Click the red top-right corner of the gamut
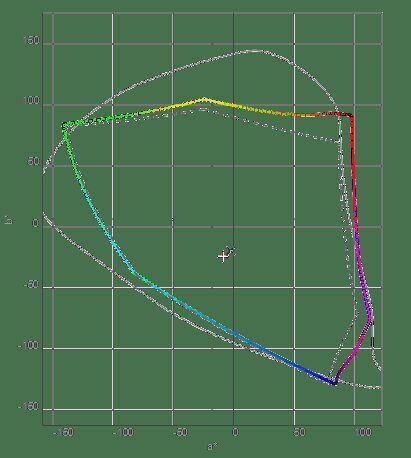Screen dimensions: 411x458 tap(351, 115)
